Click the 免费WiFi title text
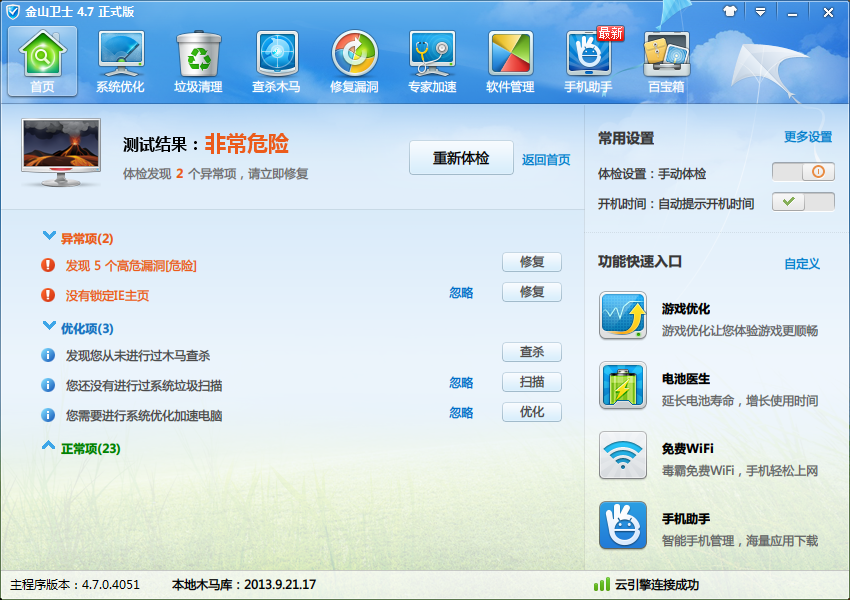 (687, 449)
